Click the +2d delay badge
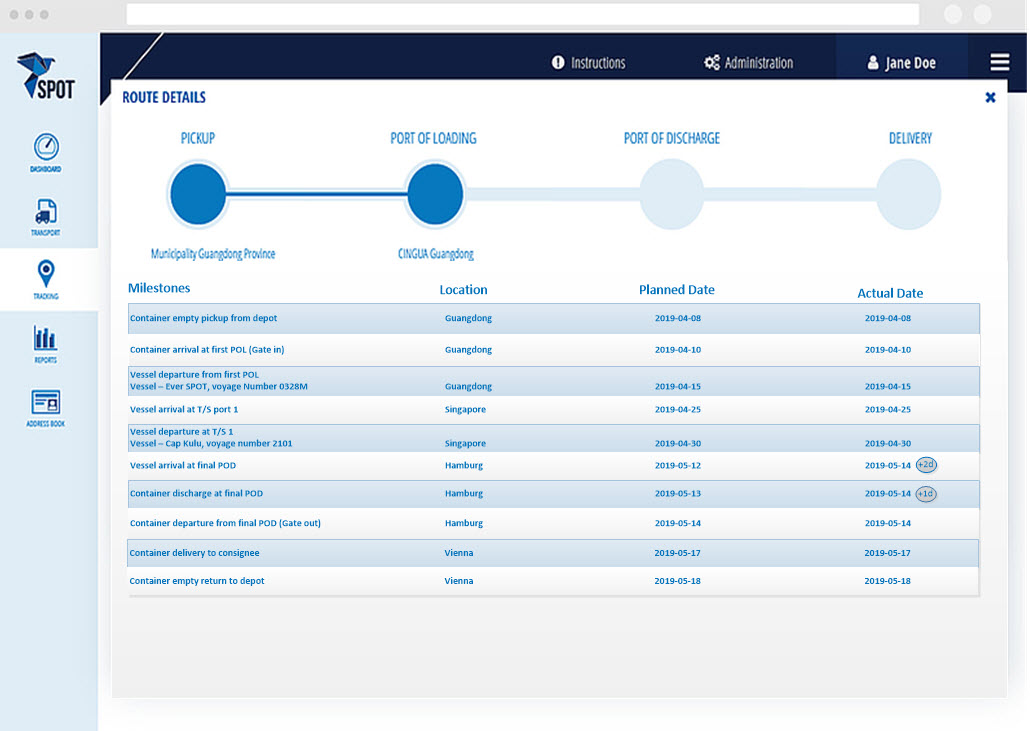Image resolution: width=1030 pixels, height=731 pixels. point(926,465)
